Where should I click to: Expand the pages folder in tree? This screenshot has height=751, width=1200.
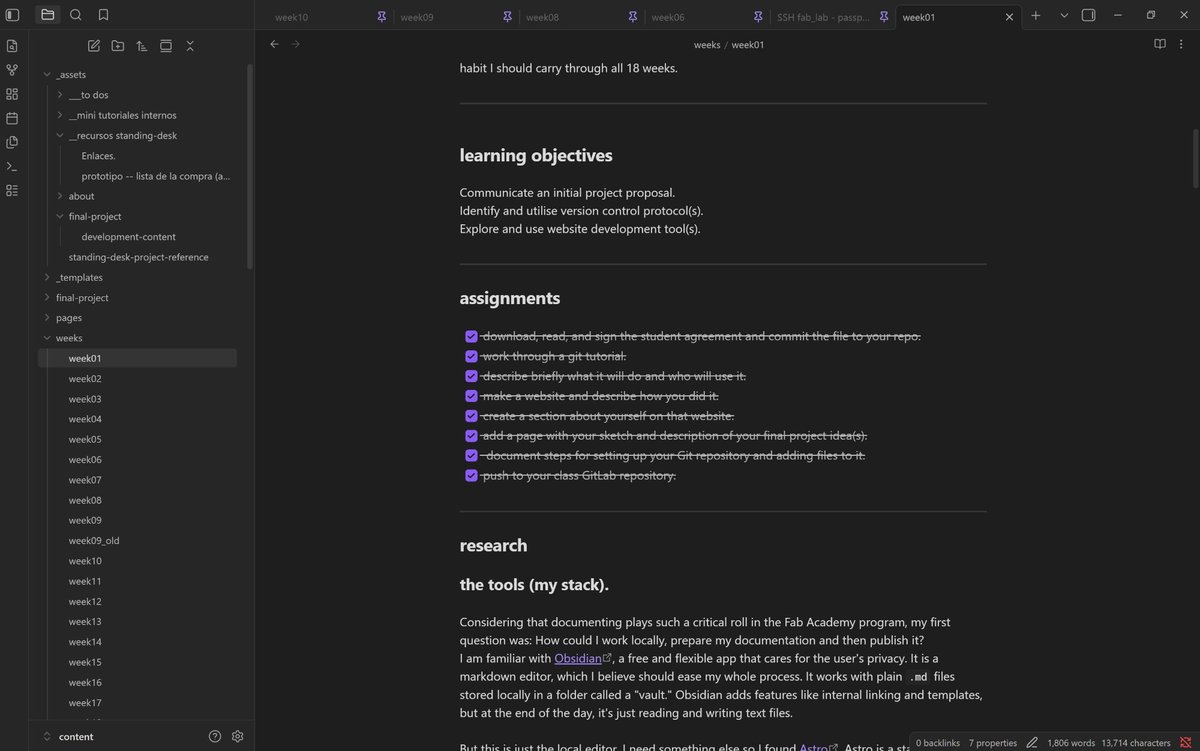tap(47, 318)
